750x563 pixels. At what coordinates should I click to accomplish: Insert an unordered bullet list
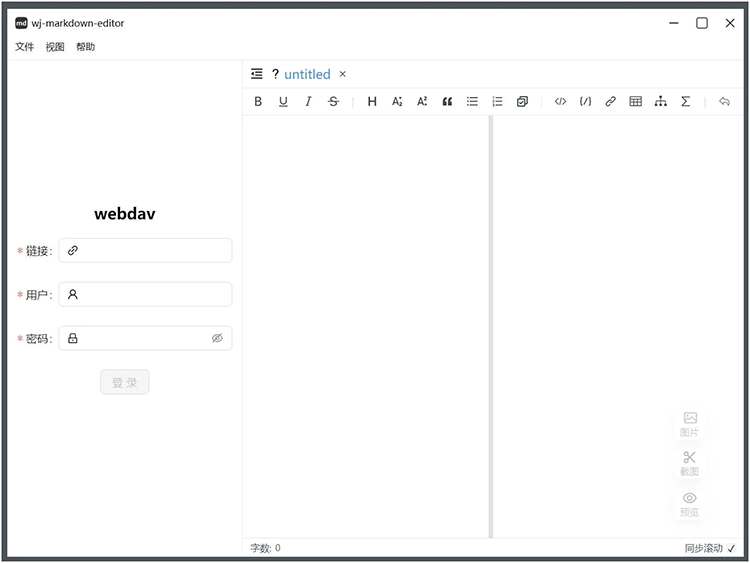(x=472, y=101)
